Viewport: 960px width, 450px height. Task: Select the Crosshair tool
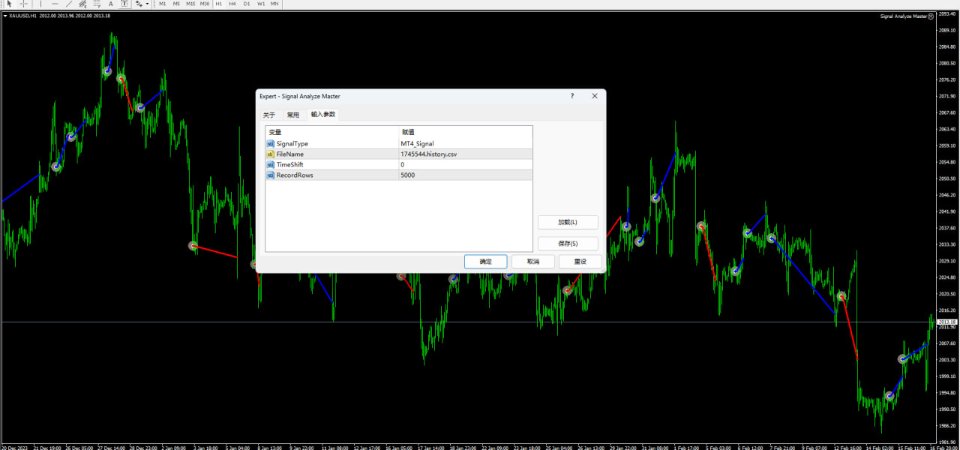[24, 4]
